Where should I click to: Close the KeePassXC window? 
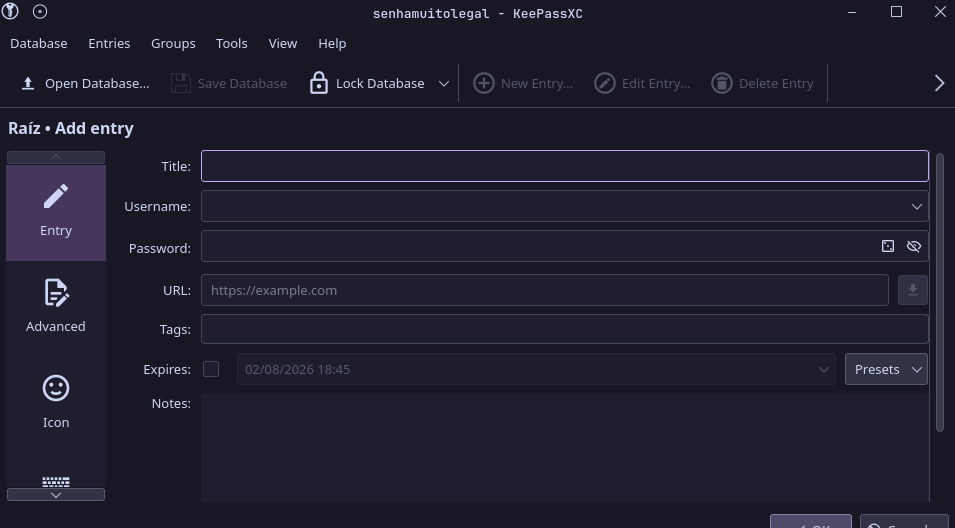[940, 12]
